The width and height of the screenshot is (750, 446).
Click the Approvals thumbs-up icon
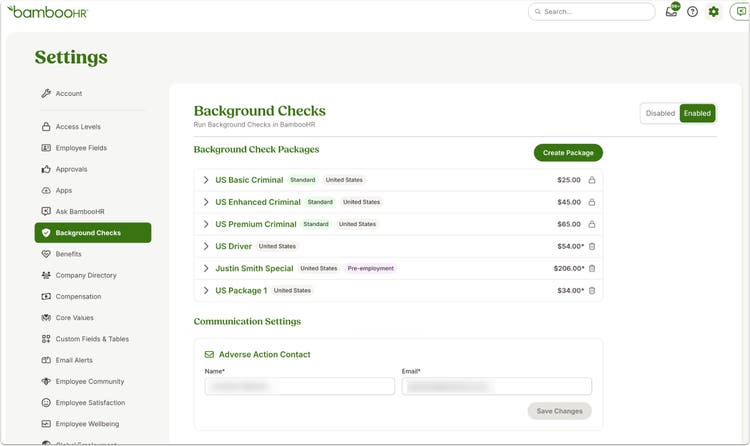(46, 169)
